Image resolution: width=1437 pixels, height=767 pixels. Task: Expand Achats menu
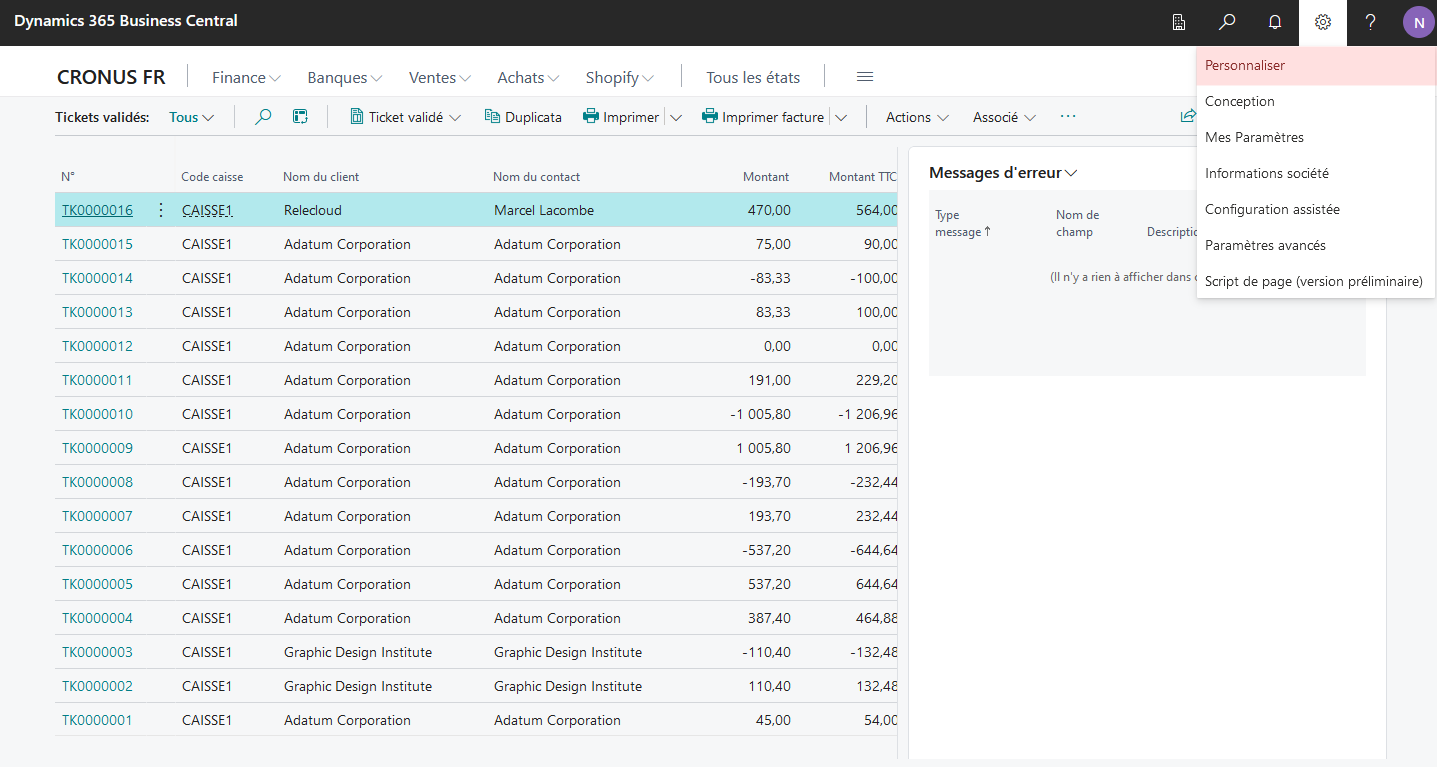528,77
